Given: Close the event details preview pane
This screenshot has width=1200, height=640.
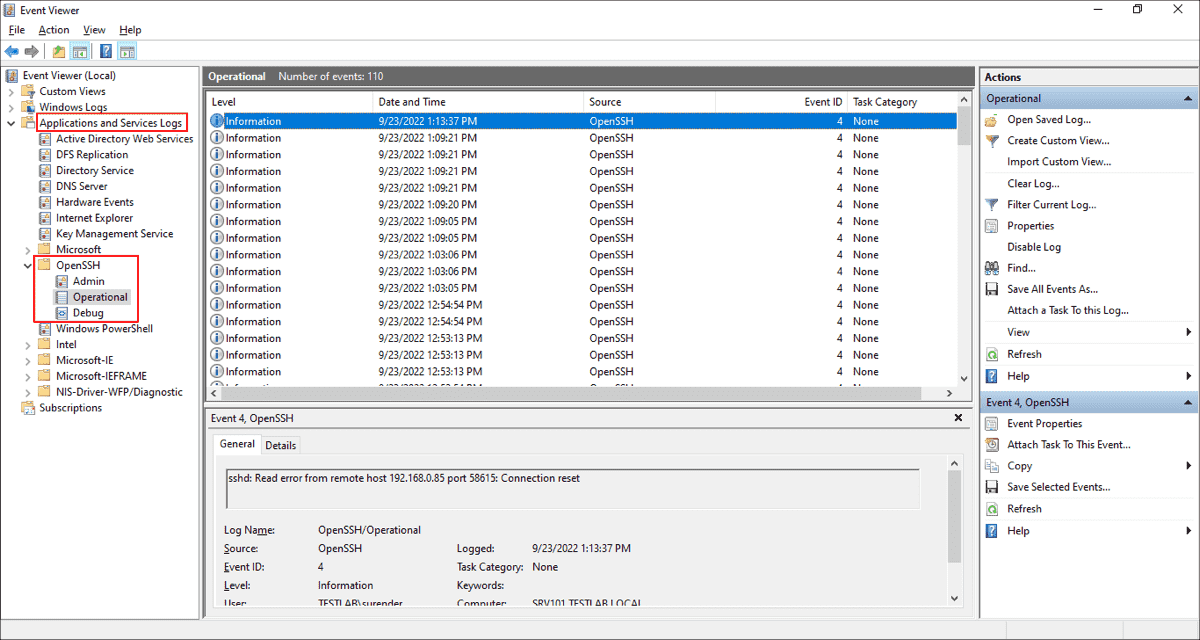Looking at the screenshot, I should coord(957,417).
